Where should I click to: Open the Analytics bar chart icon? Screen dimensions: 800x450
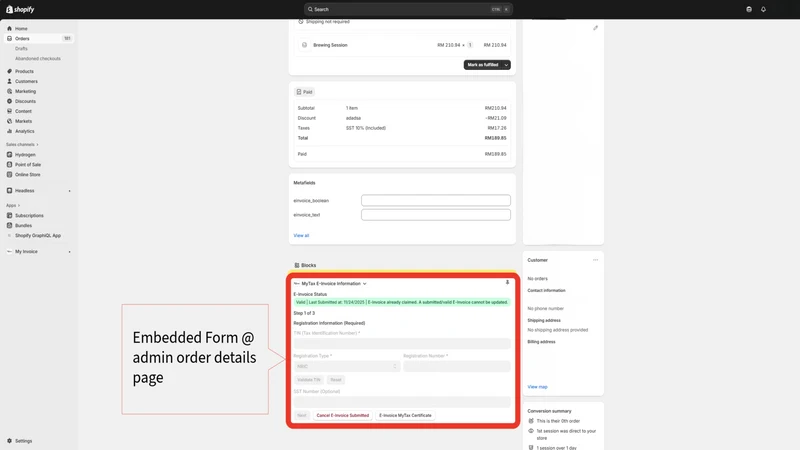9,131
